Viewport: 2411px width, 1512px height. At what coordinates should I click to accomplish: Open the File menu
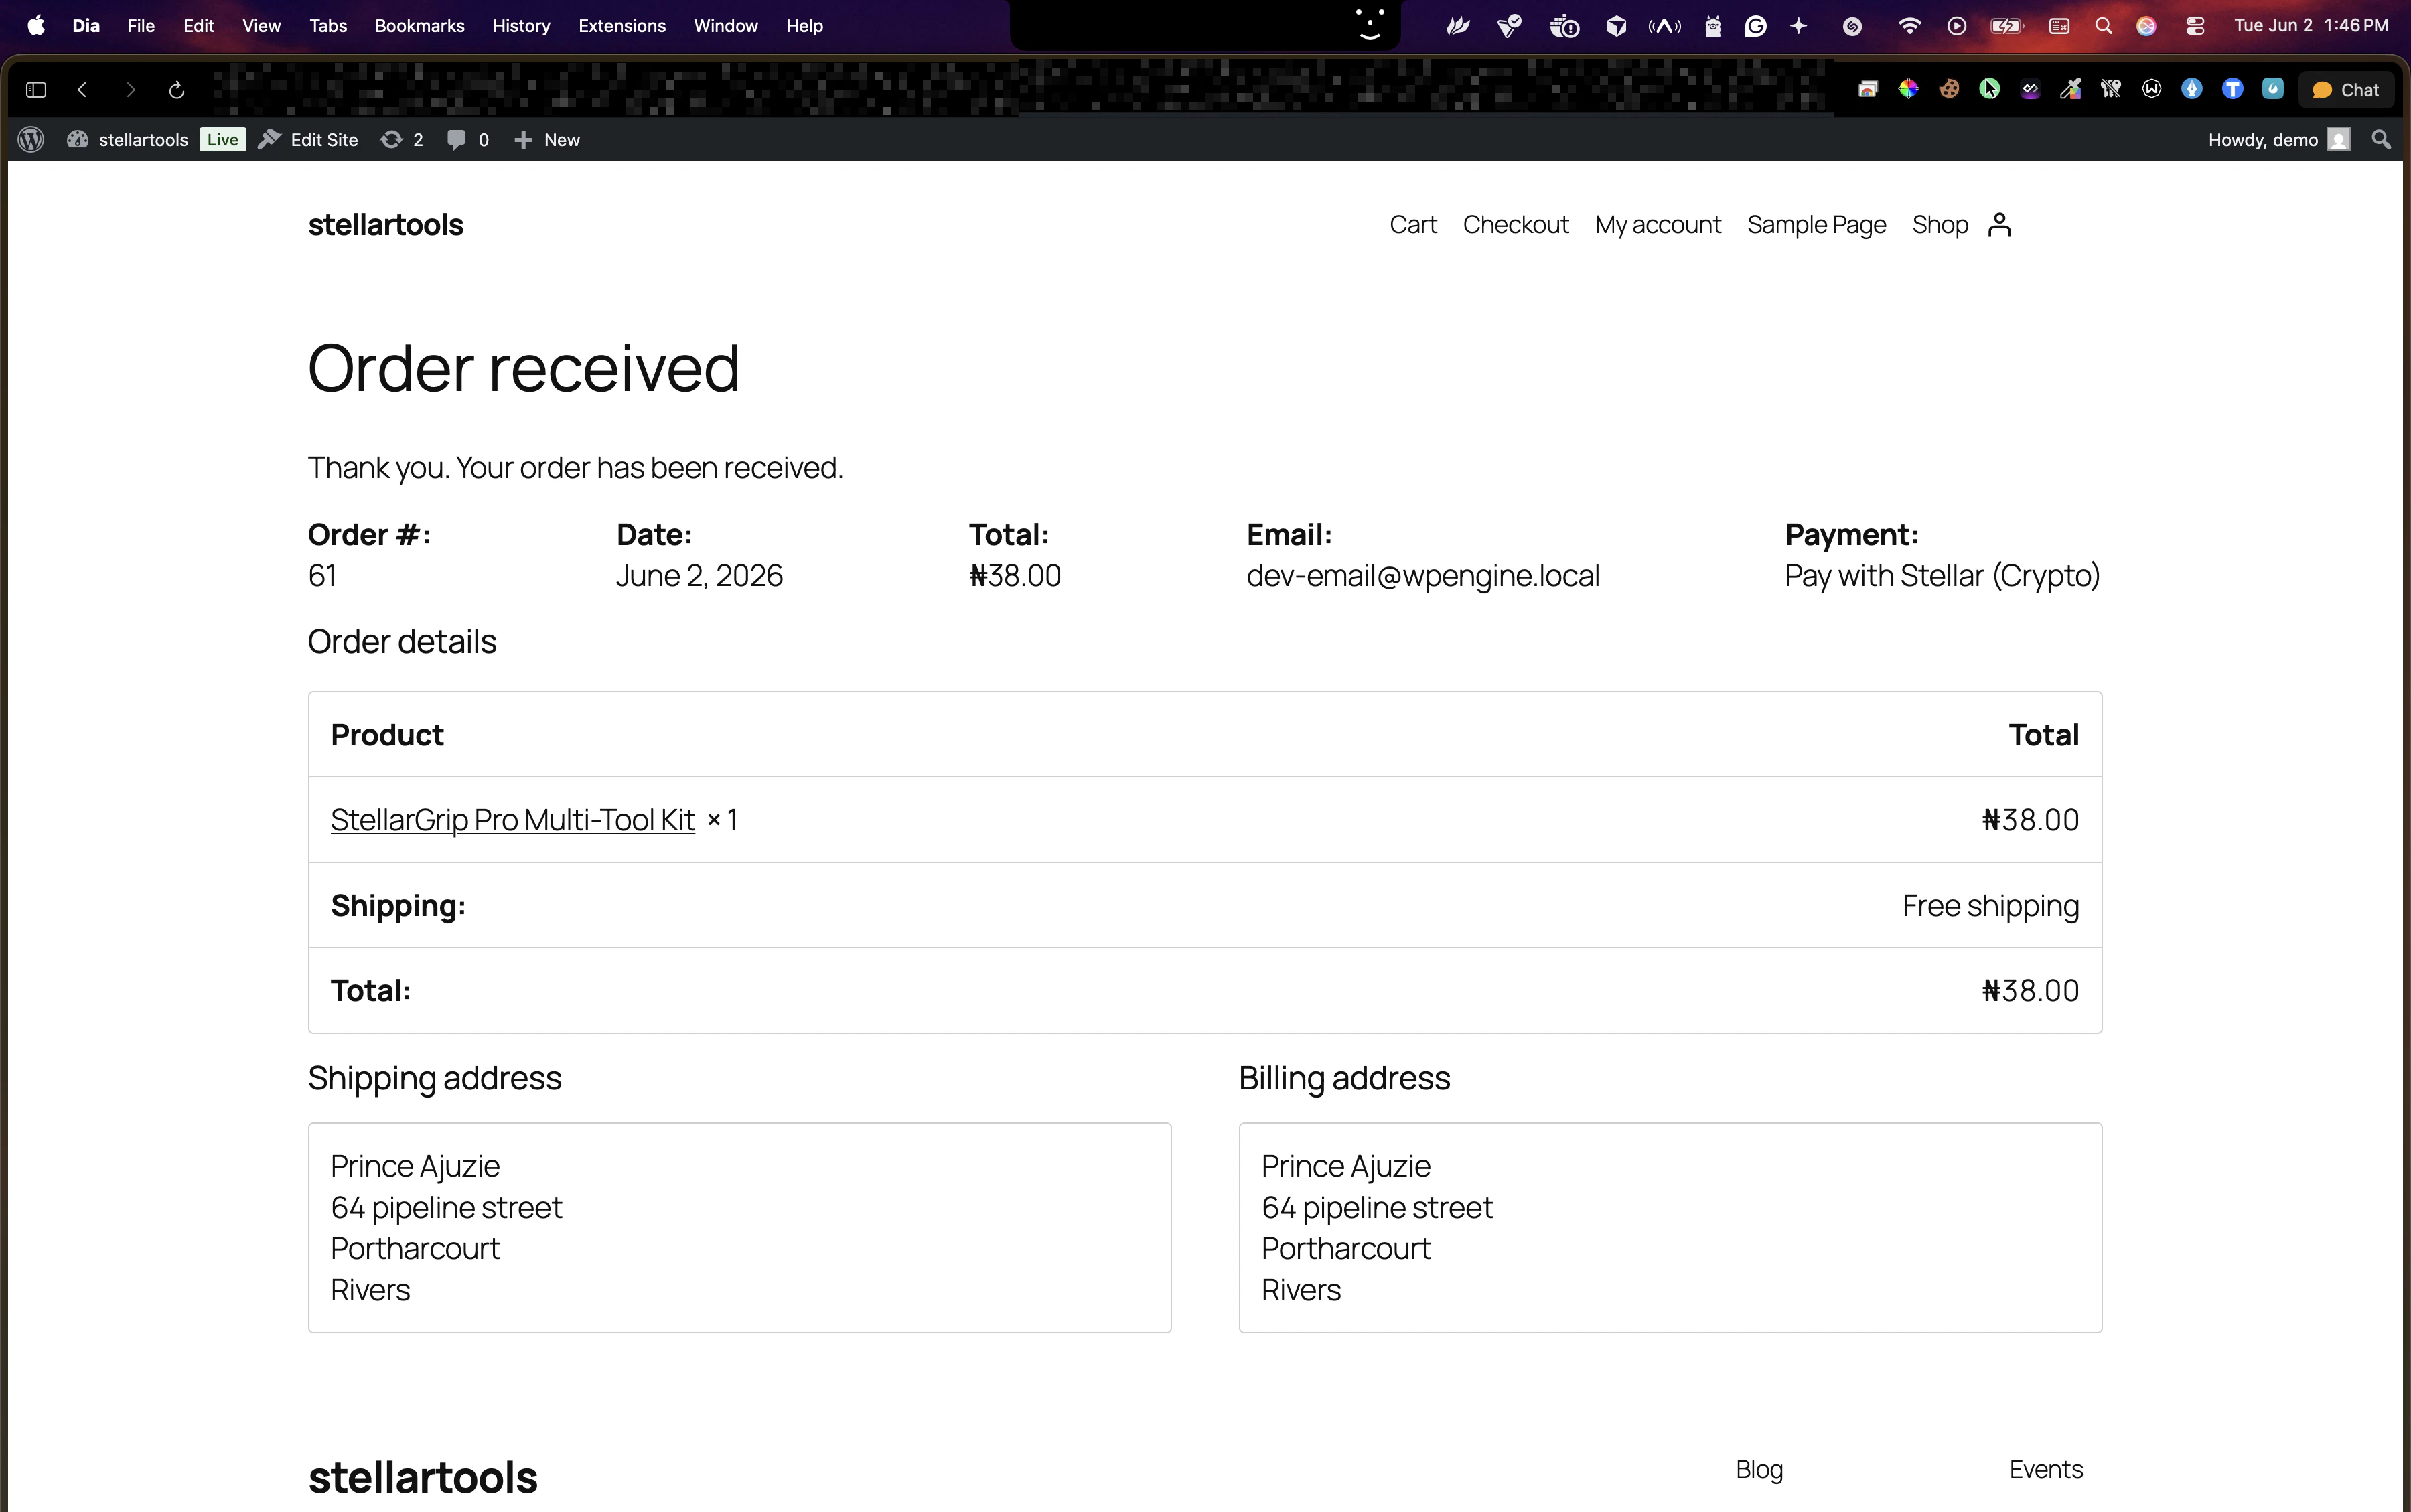(x=141, y=26)
